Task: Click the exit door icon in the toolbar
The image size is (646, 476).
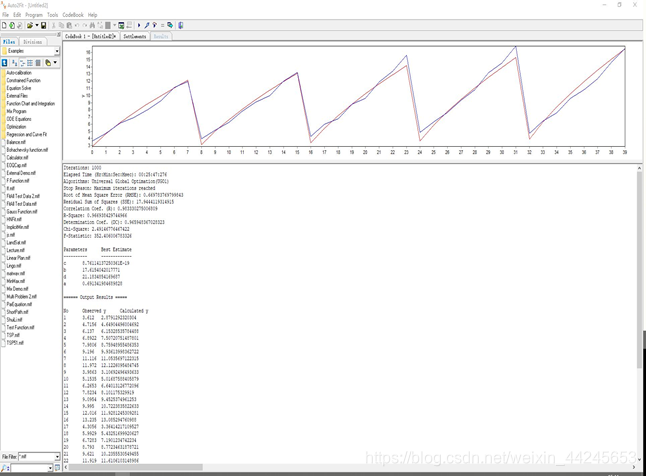Action: (x=180, y=25)
